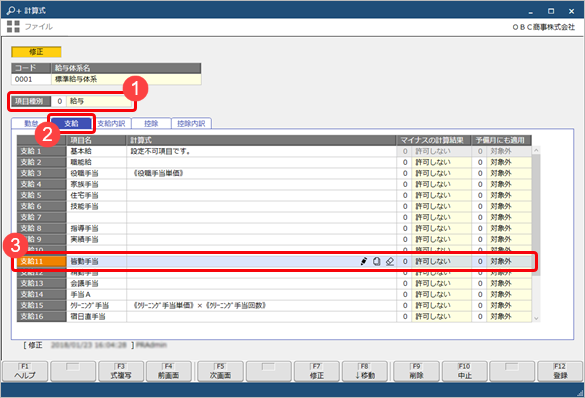
Task: Switch to the 支給内訳 tab
Action: 111,123
